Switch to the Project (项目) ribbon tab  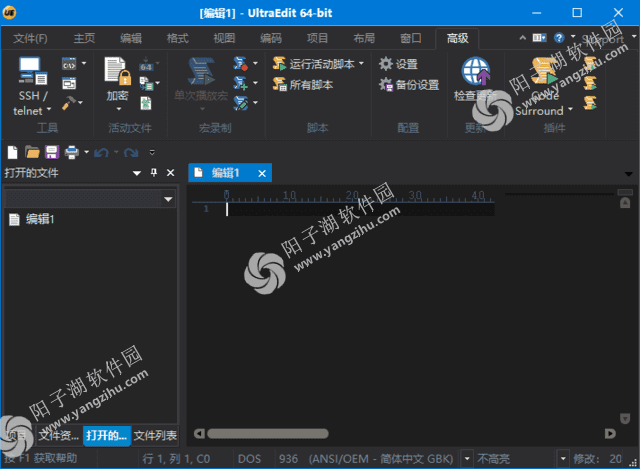click(318, 38)
